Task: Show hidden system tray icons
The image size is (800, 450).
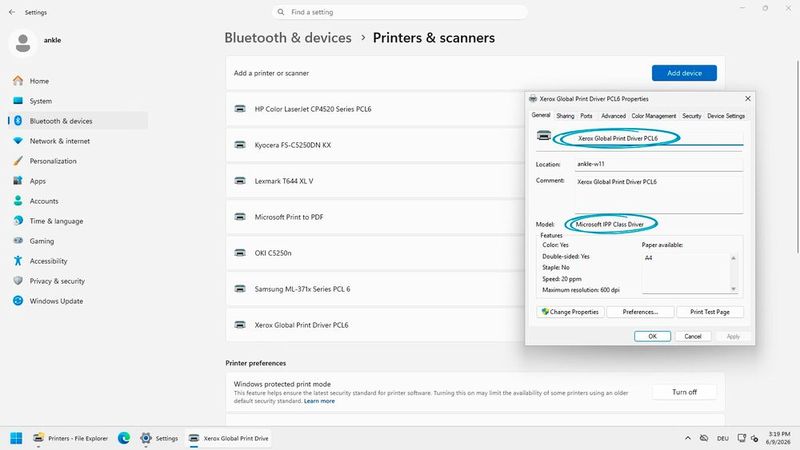Action: [x=688, y=438]
